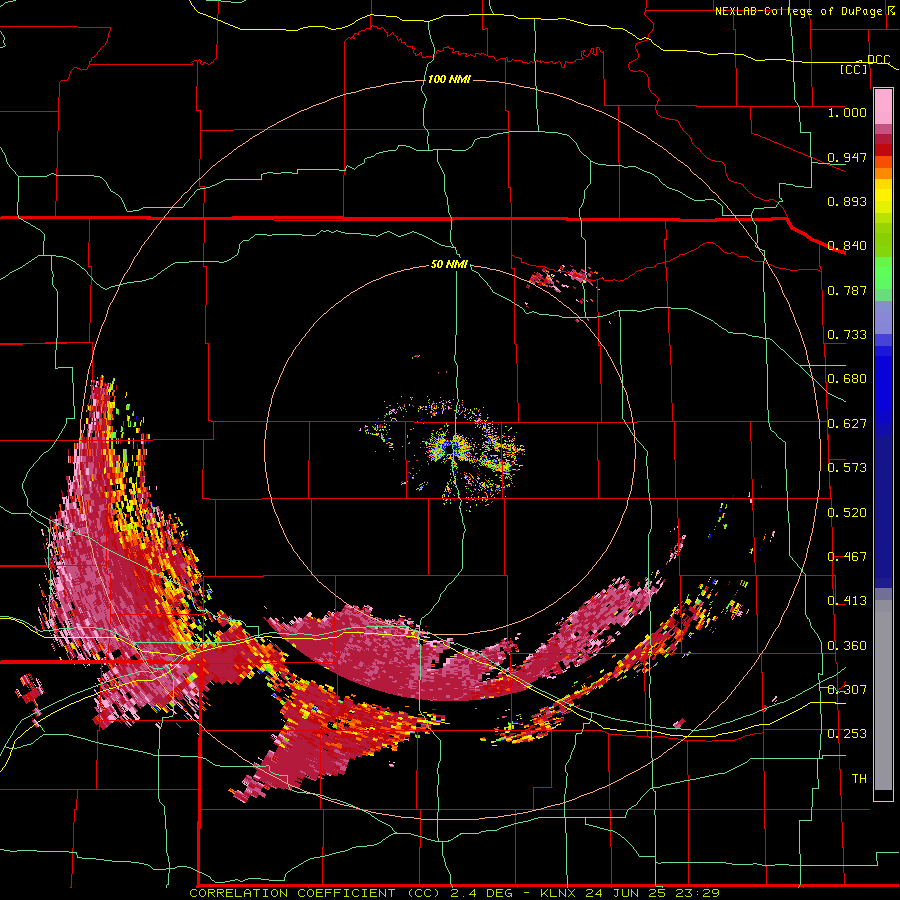
Task: Click the 100 NMI range ring label
Action: 449,79
